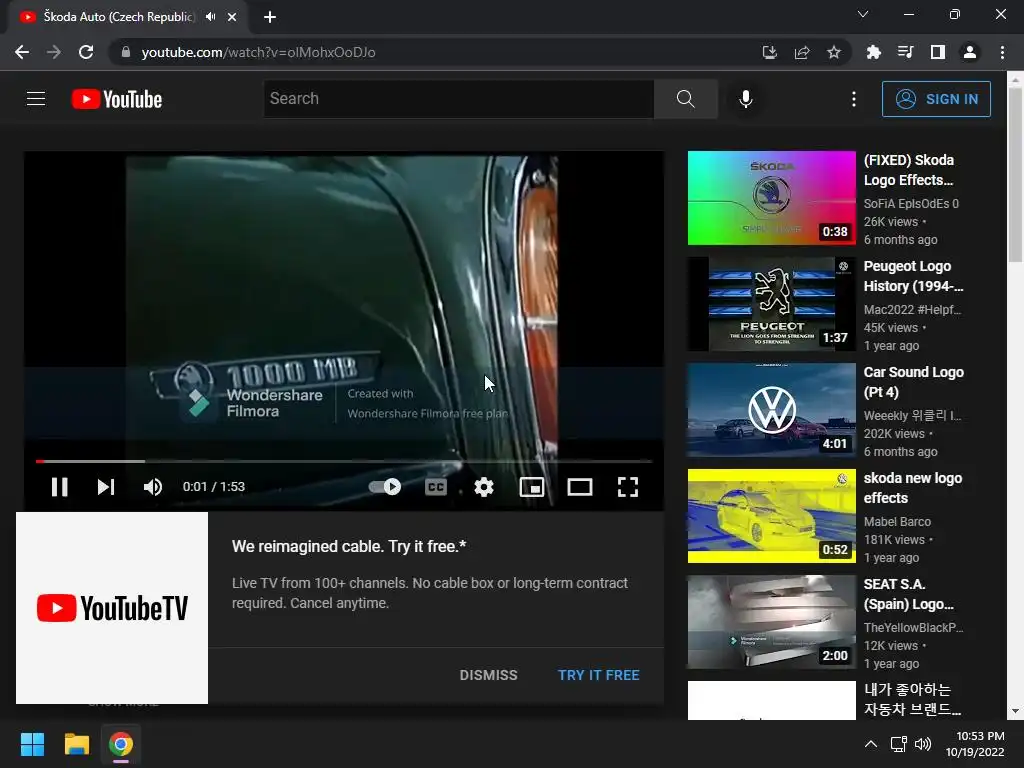
Task: Toggle closed captions CC
Action: pyautogui.click(x=436, y=487)
